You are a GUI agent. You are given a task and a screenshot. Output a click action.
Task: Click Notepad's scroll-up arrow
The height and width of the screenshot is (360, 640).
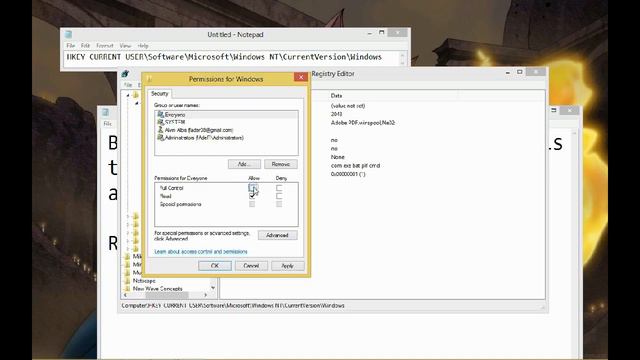pos(402,55)
